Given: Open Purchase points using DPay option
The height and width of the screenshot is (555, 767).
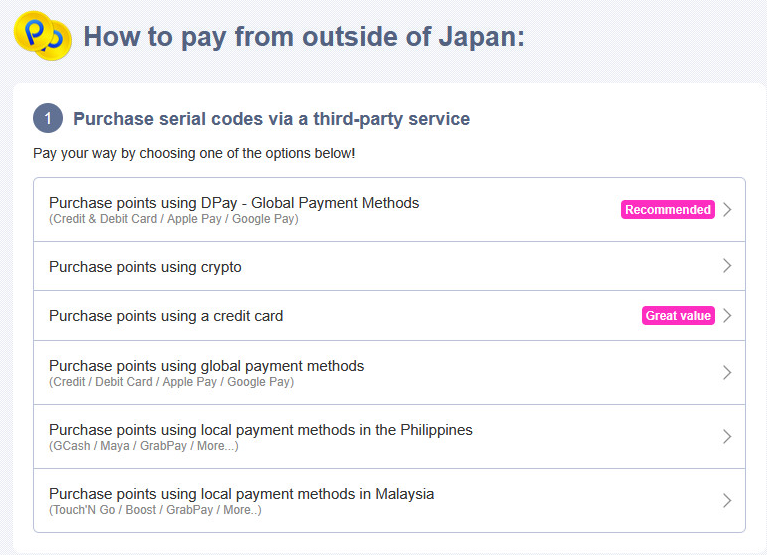Looking at the screenshot, I should point(234,203).
